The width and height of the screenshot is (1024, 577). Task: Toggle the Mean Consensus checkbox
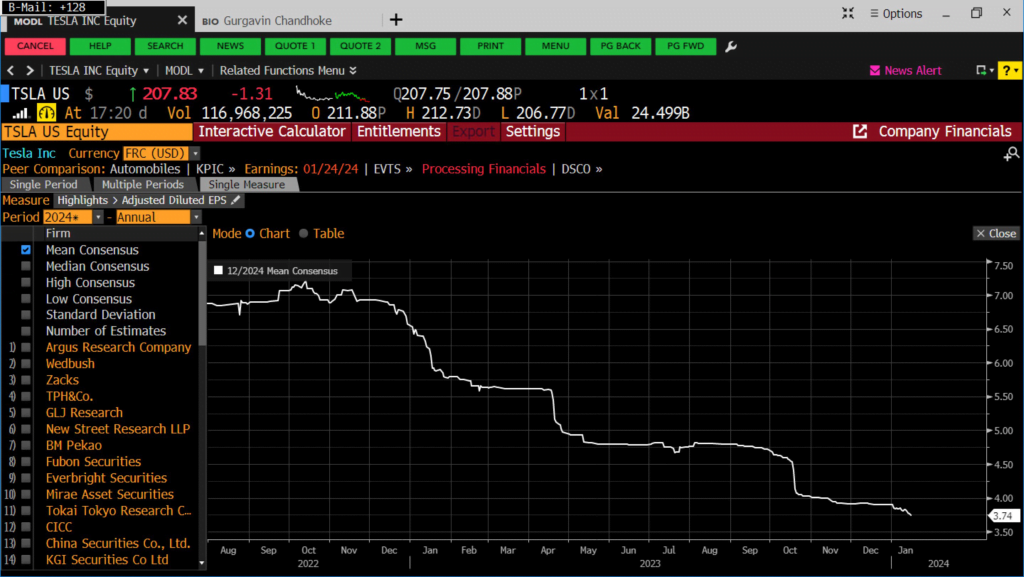coord(25,250)
